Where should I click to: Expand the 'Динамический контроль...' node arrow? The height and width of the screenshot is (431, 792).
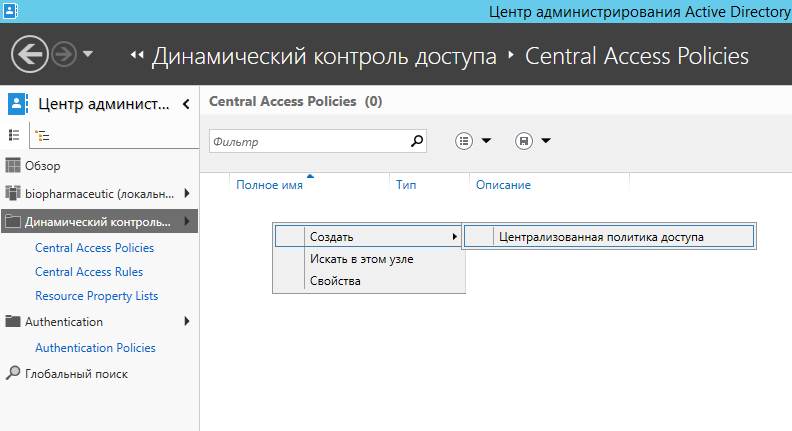pos(187,221)
